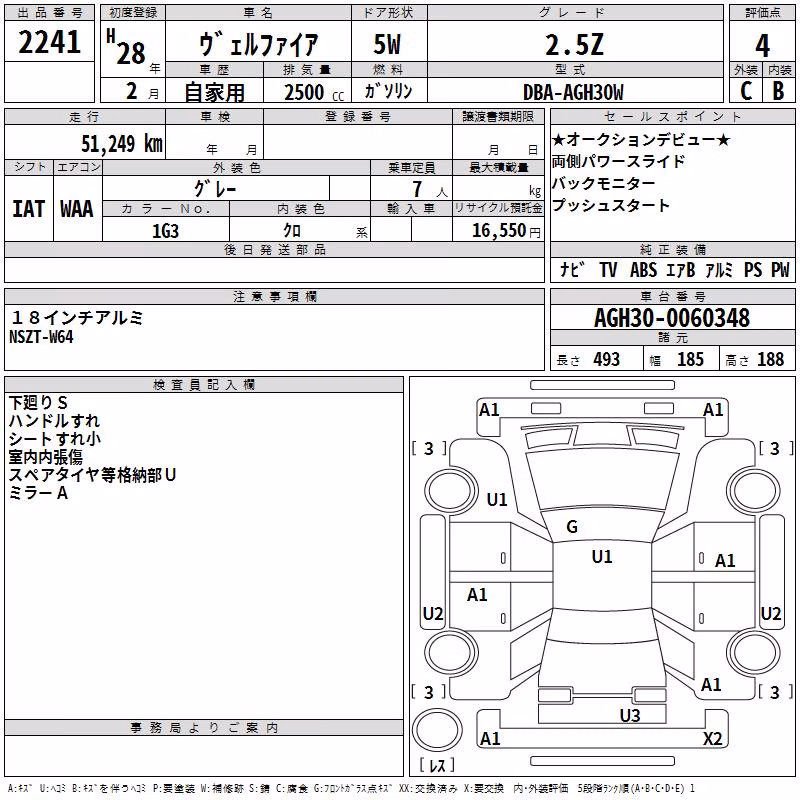The image size is (800, 800).
Task: Select the "プッシュスタート" sales point
Action: pyautogui.click(x=611, y=205)
